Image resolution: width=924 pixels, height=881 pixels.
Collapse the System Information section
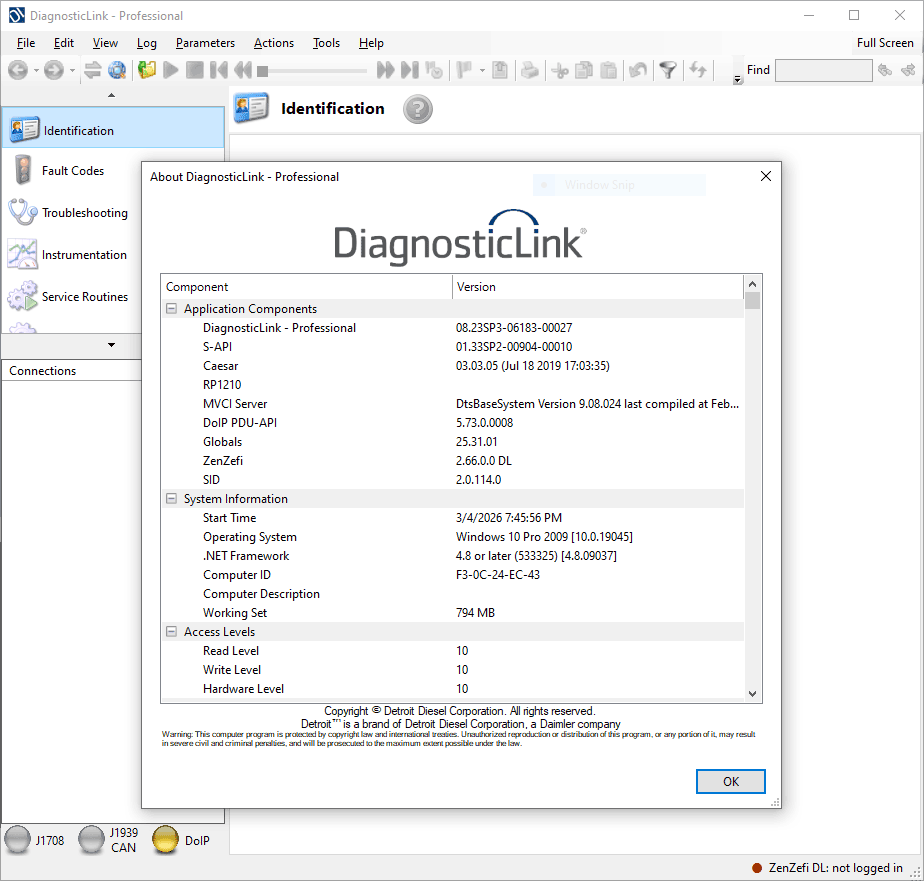[171, 498]
